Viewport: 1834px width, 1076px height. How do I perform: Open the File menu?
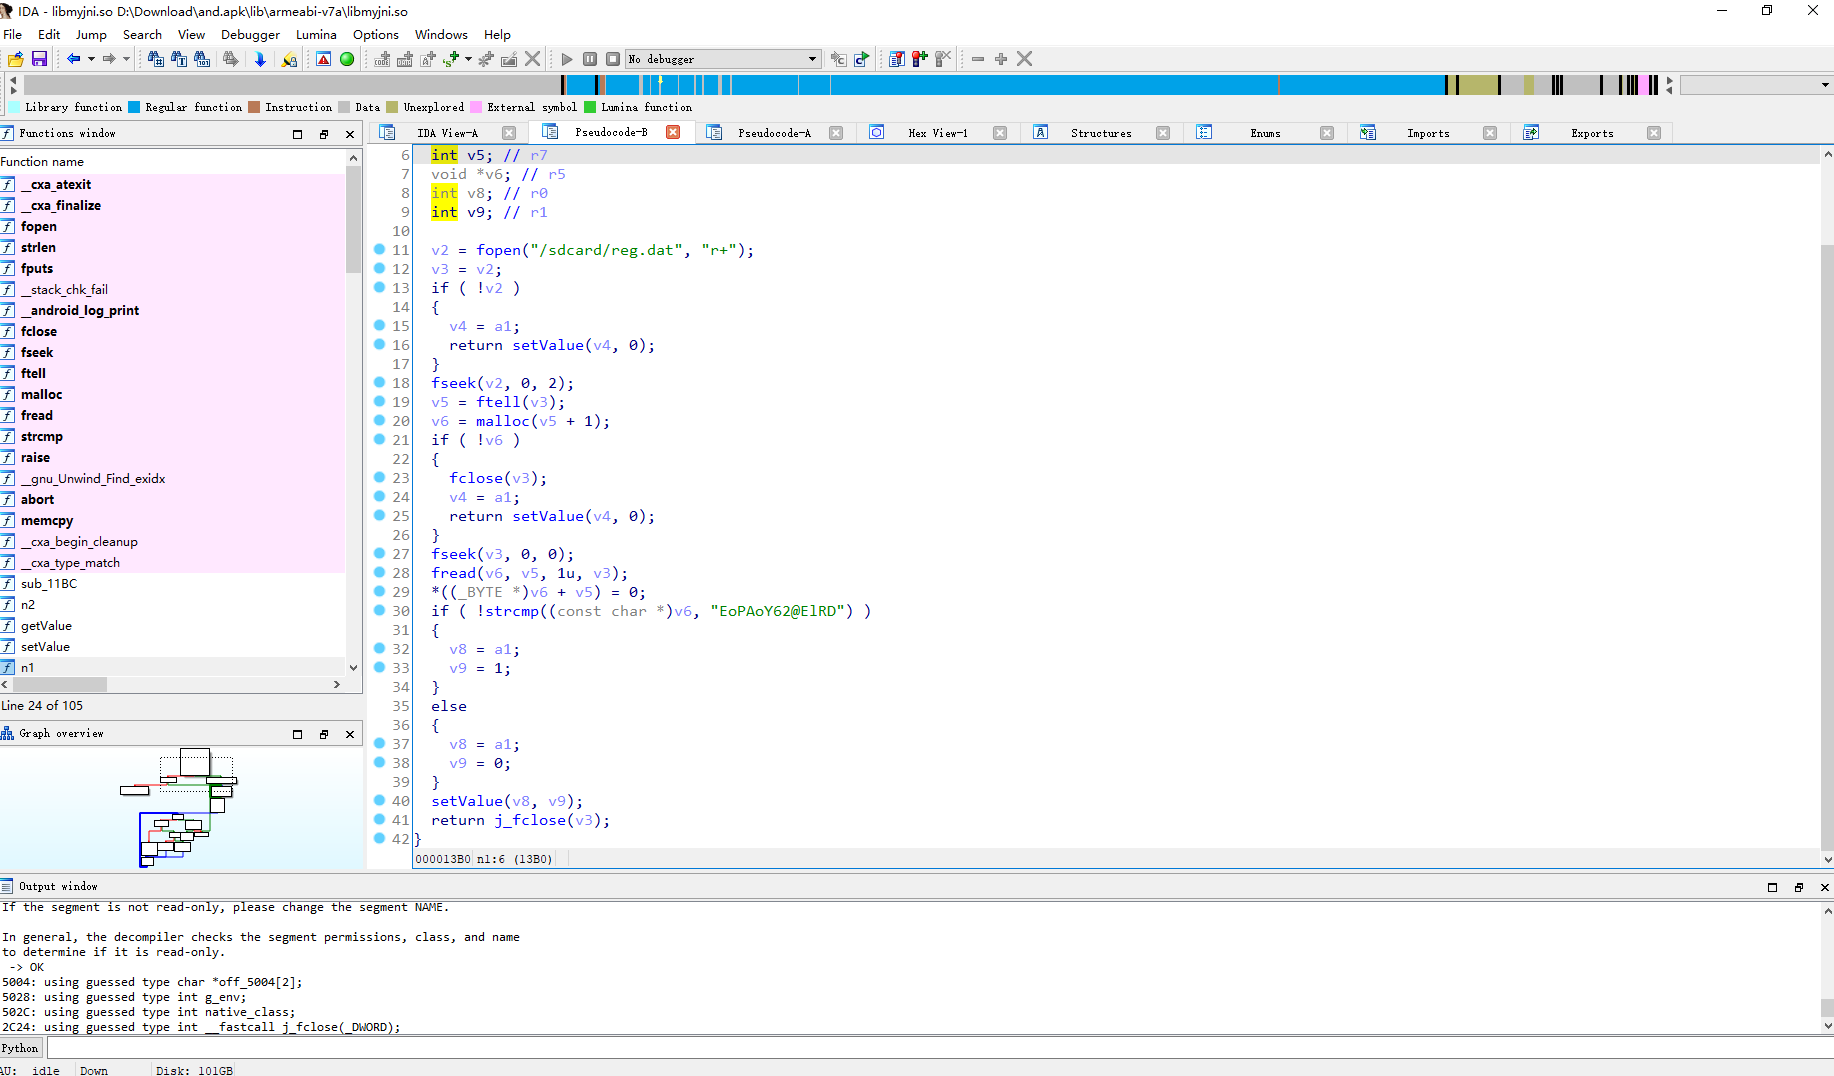click(13, 34)
